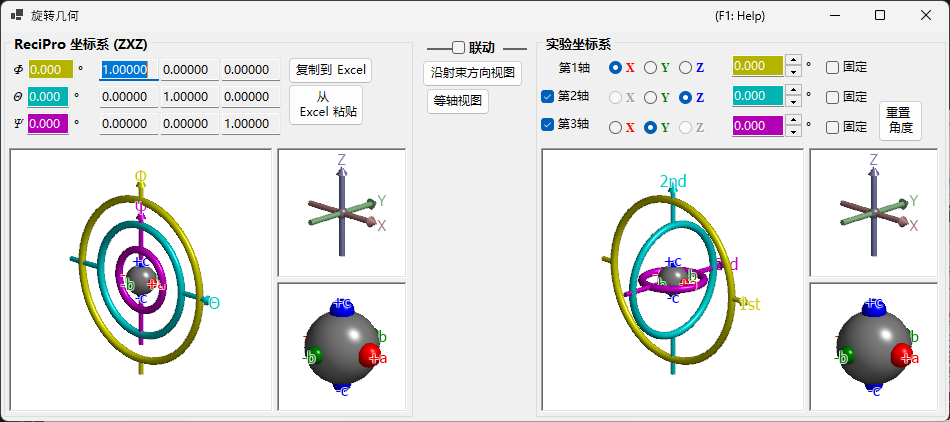Click the yellow first-axis angle field
This screenshot has width=950, height=422.
[758, 66]
